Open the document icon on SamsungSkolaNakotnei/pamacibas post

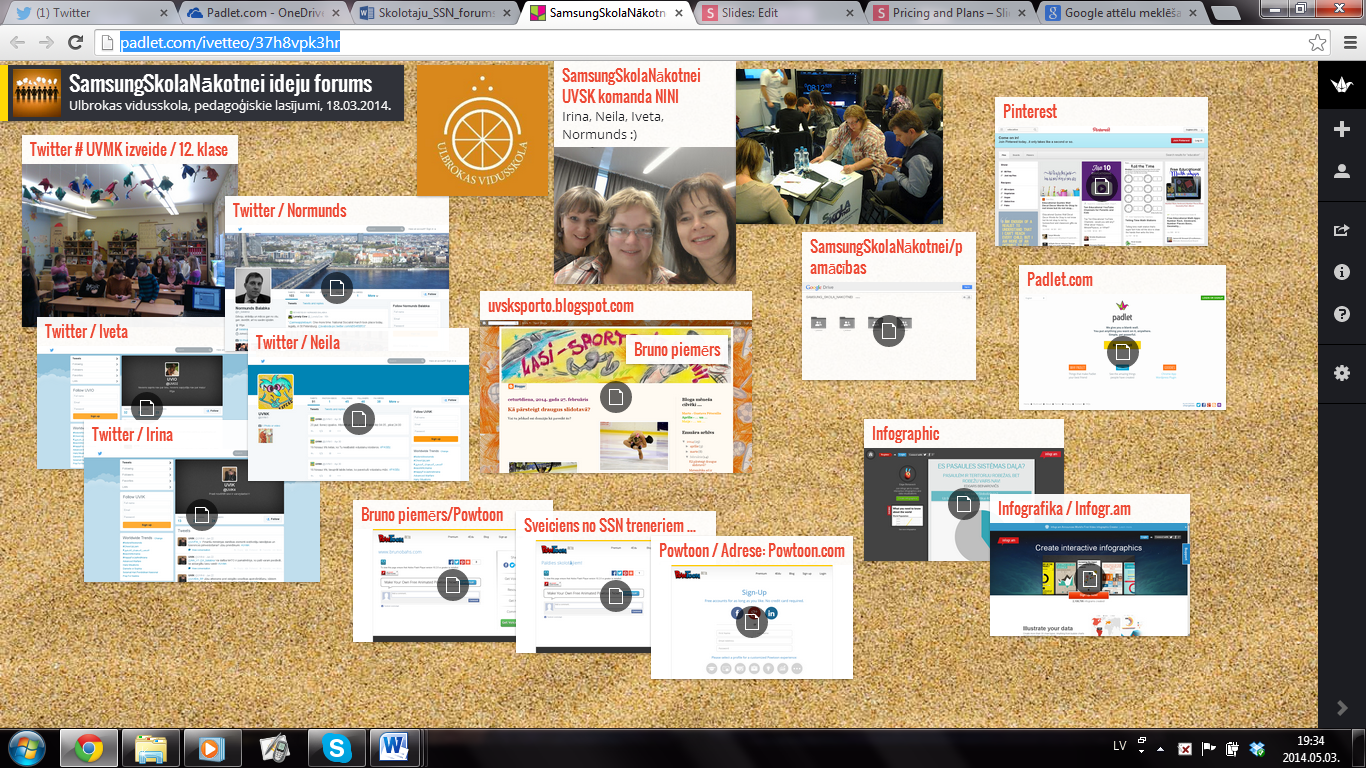pyautogui.click(x=888, y=330)
